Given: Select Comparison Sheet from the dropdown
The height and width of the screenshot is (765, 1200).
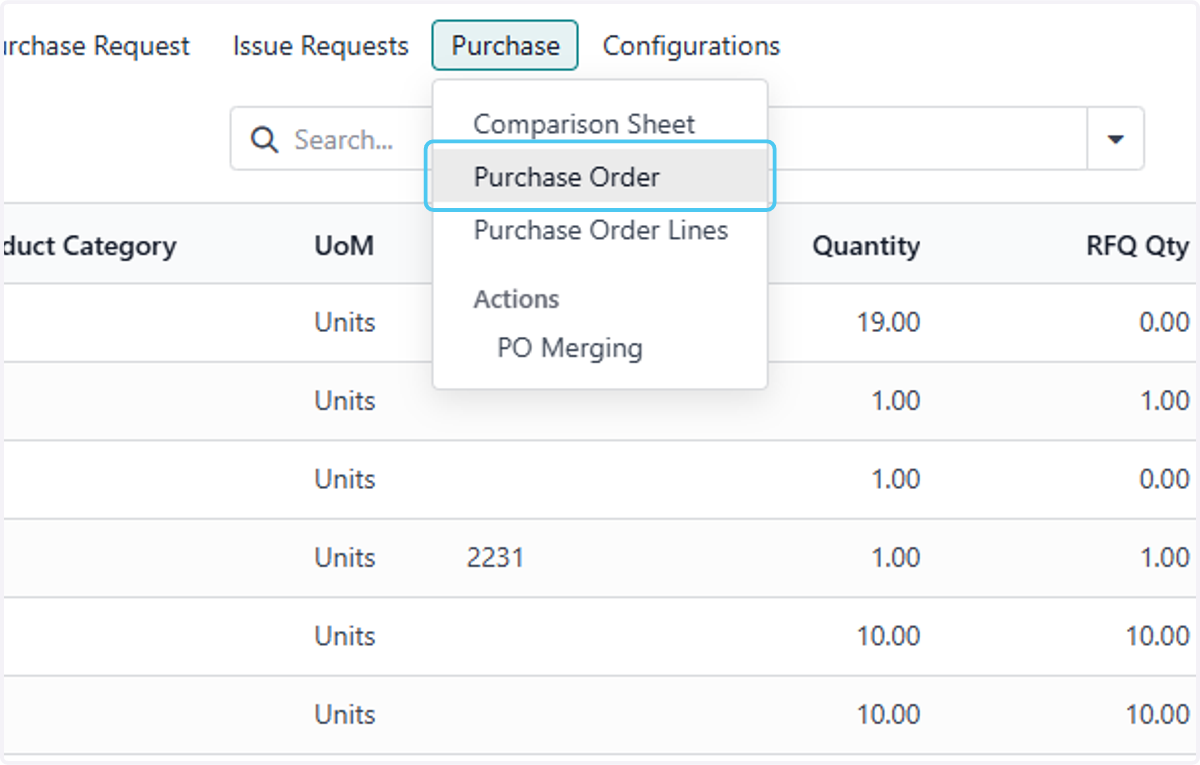Looking at the screenshot, I should pyautogui.click(x=584, y=124).
